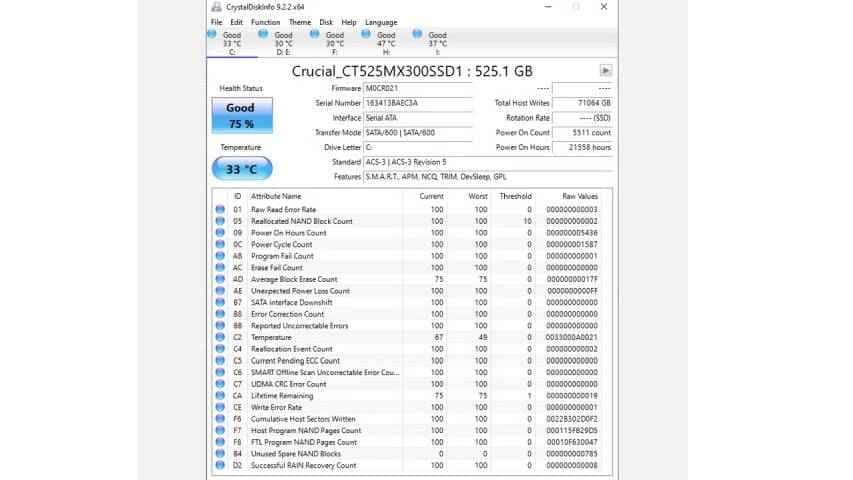Close the CrystalDiskInfo window
853x480 pixels.
[604, 7]
